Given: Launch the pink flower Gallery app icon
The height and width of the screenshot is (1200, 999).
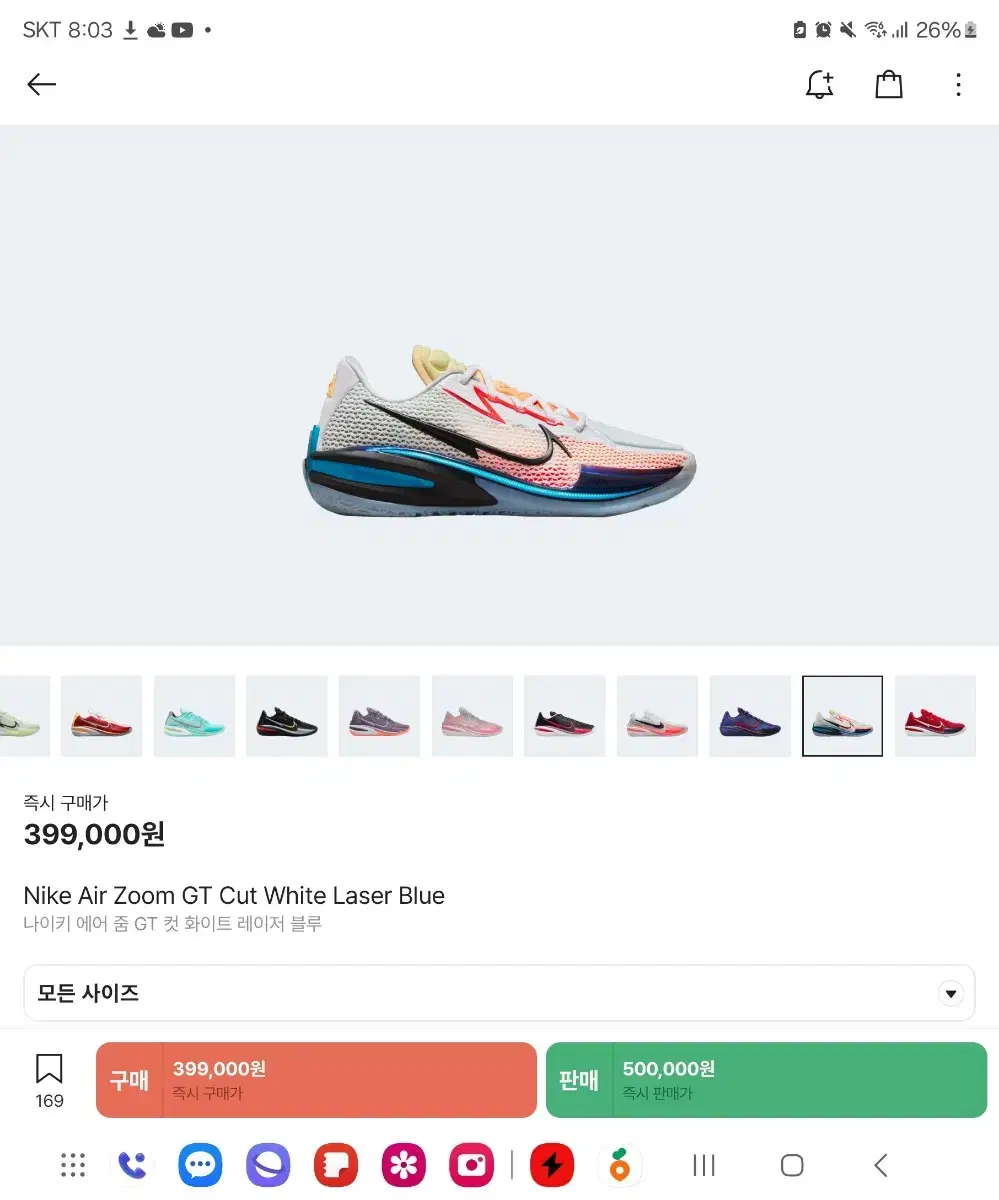Looking at the screenshot, I should (x=404, y=1165).
